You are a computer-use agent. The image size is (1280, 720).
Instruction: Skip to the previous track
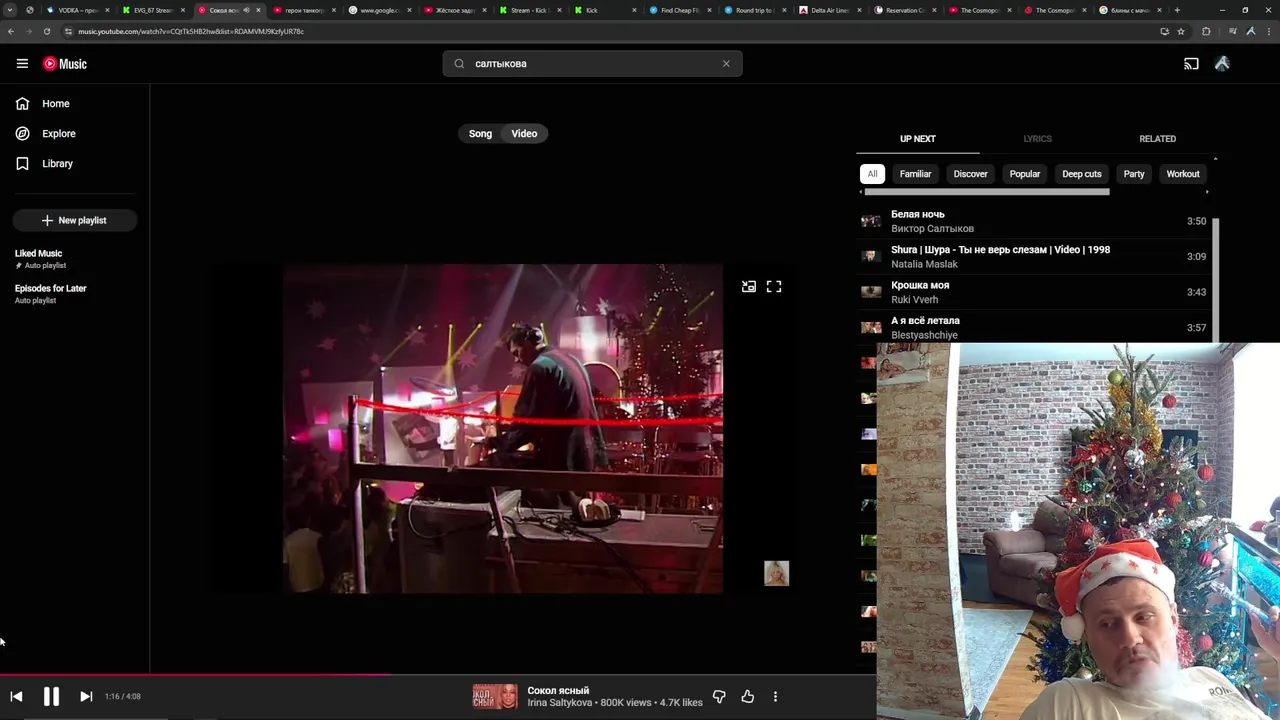pos(16,696)
